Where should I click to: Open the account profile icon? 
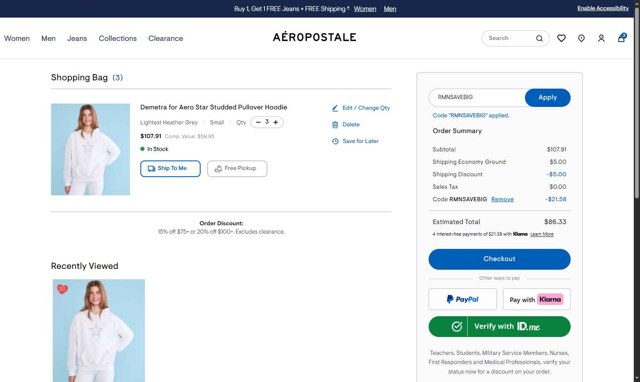pyautogui.click(x=601, y=38)
